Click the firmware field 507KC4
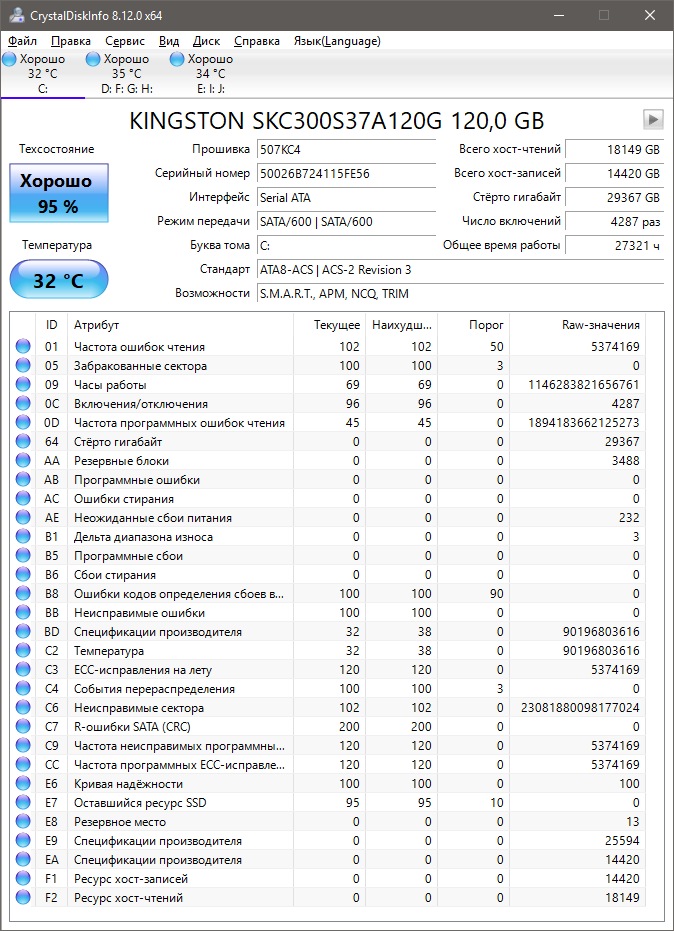 [x=346, y=150]
